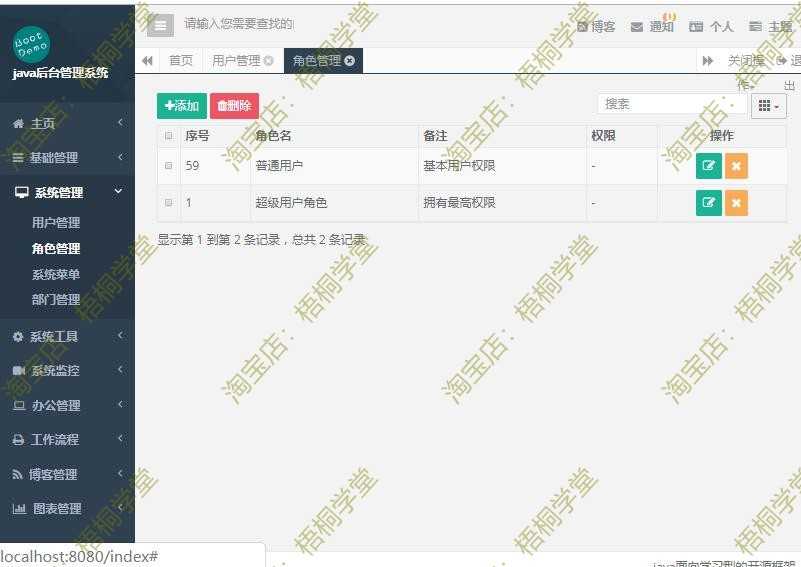Open 系统菜单 in the sidebar
Image resolution: width=801 pixels, height=567 pixels.
click(x=56, y=274)
